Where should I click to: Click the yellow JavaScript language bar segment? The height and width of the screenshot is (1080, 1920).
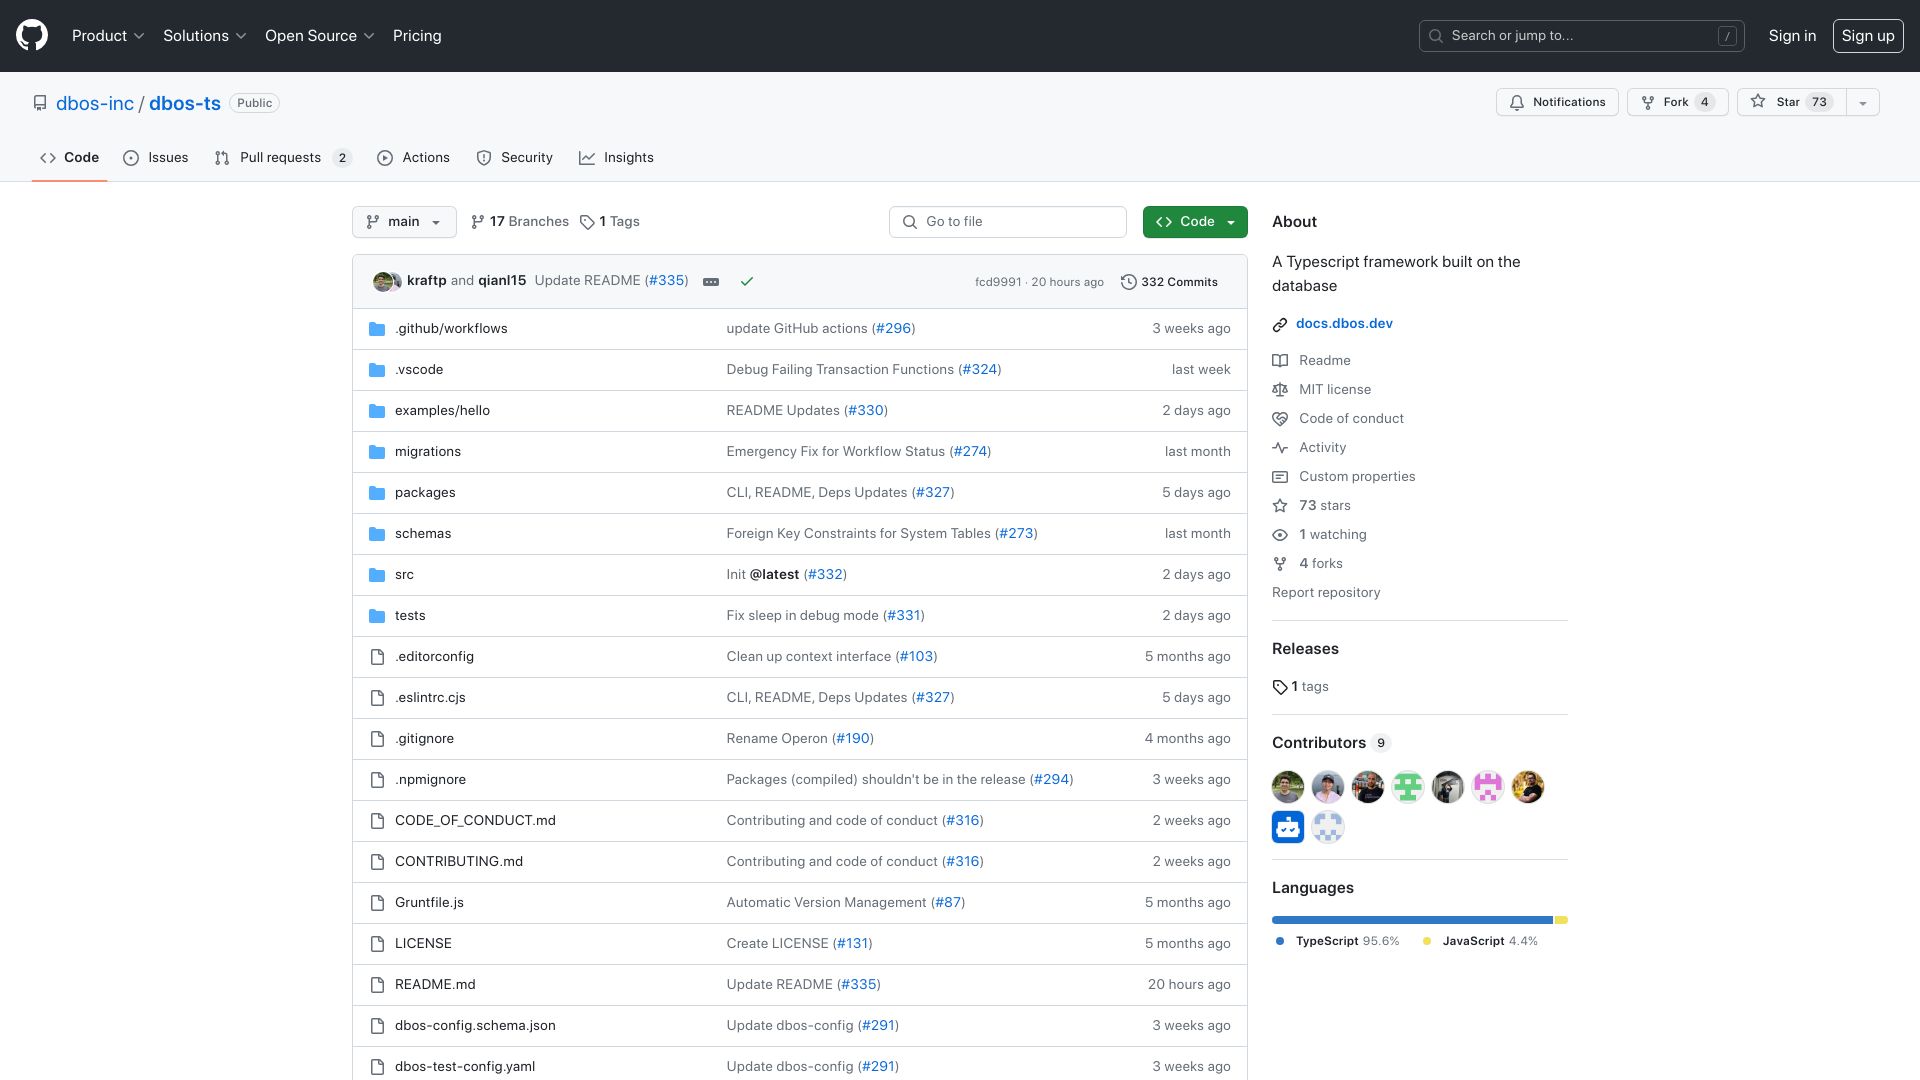pyautogui.click(x=1561, y=920)
